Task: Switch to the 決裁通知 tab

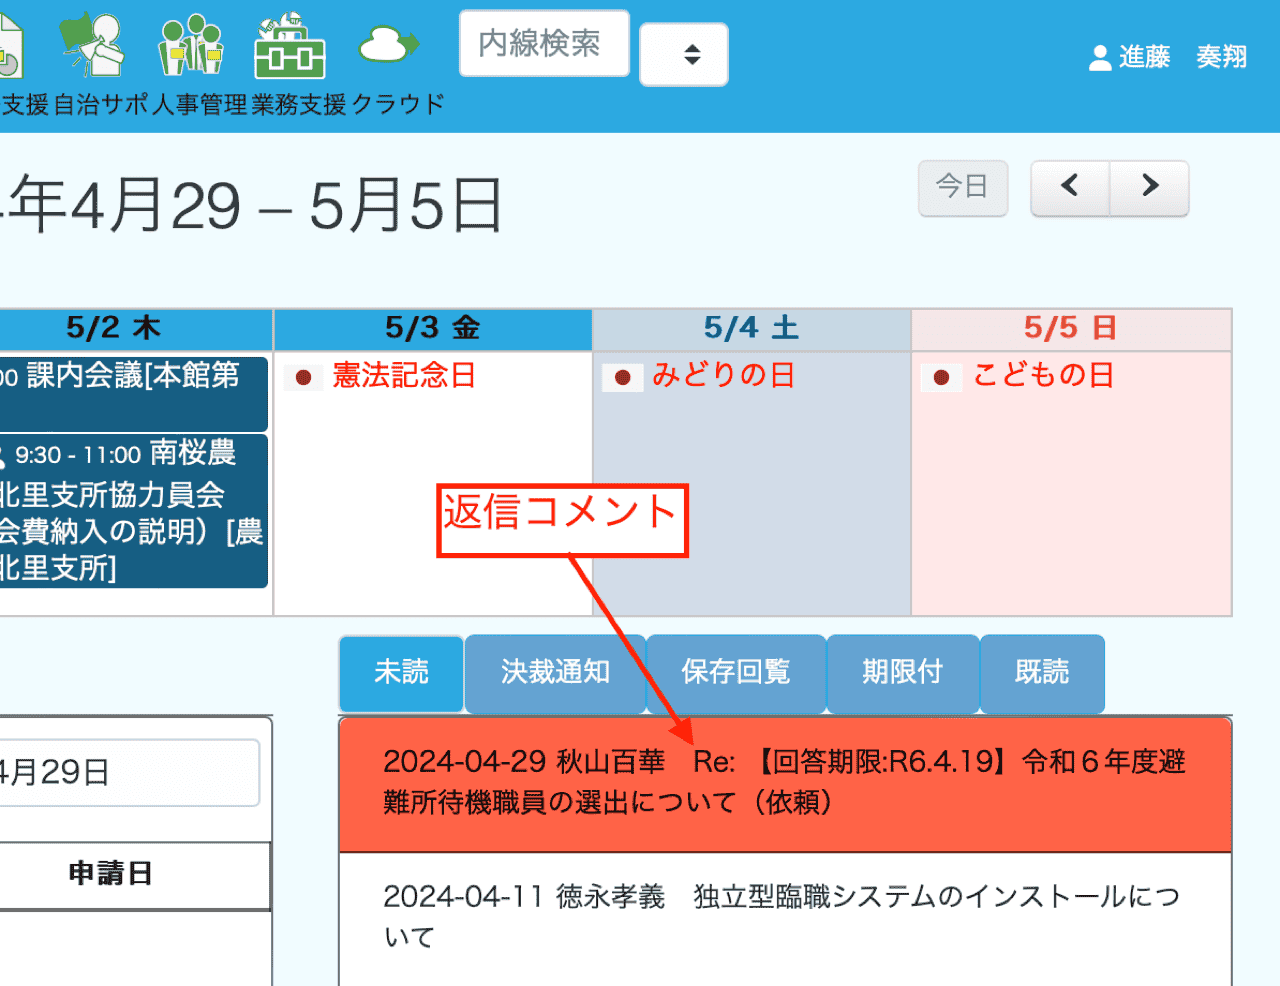Action: [555, 673]
